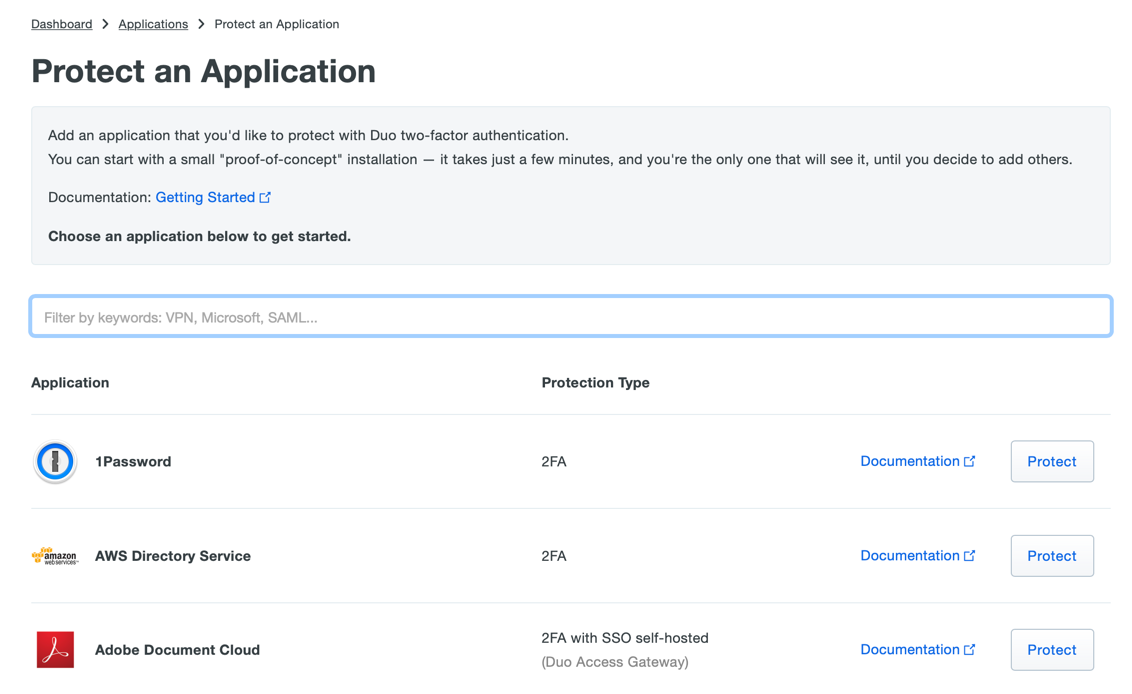Viewport: 1132px width, 694px height.
Task: Select the AWS Directory Service name
Action: tap(172, 556)
